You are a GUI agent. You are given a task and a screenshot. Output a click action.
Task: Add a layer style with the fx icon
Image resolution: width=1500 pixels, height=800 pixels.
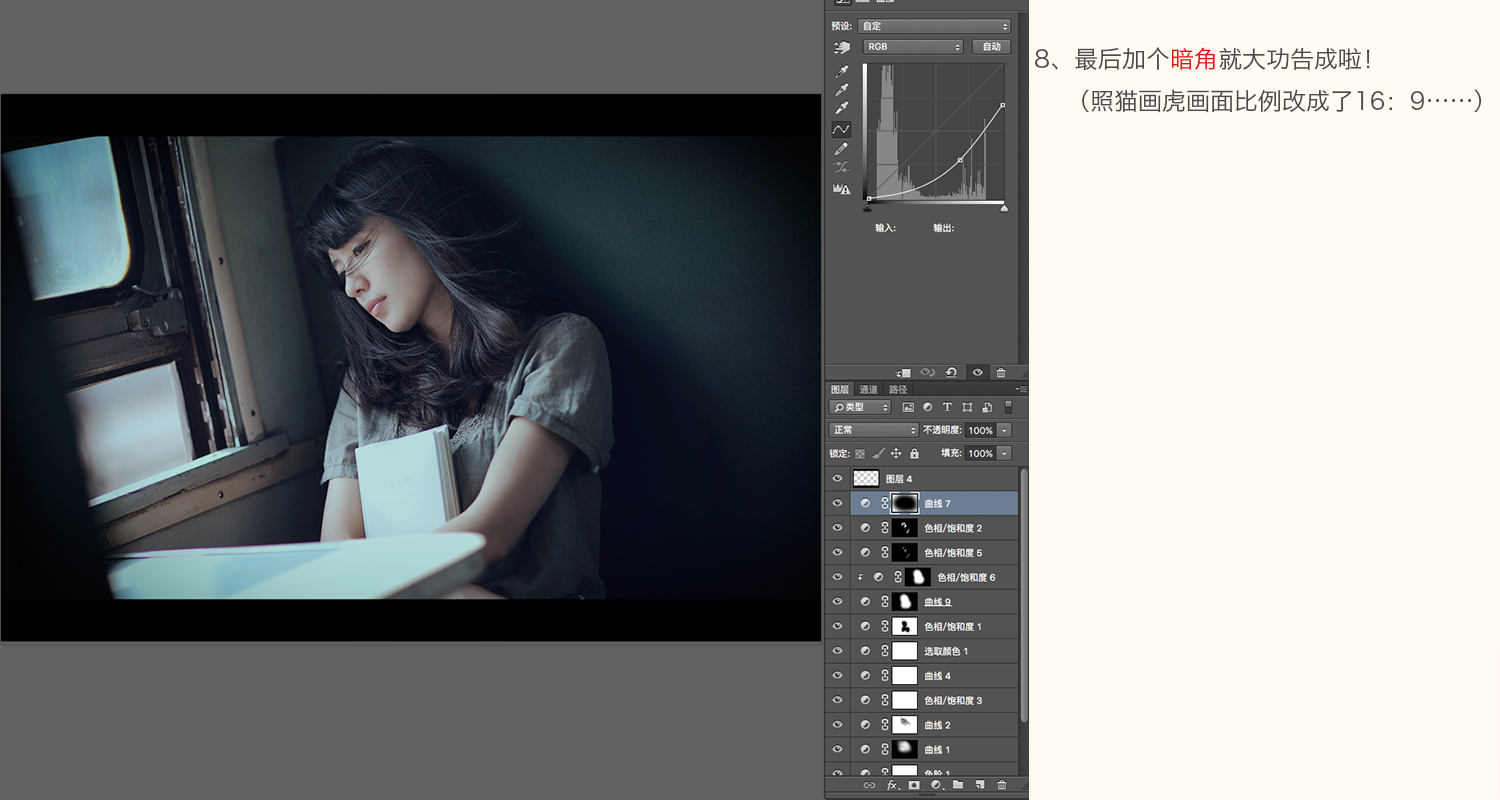[892, 785]
